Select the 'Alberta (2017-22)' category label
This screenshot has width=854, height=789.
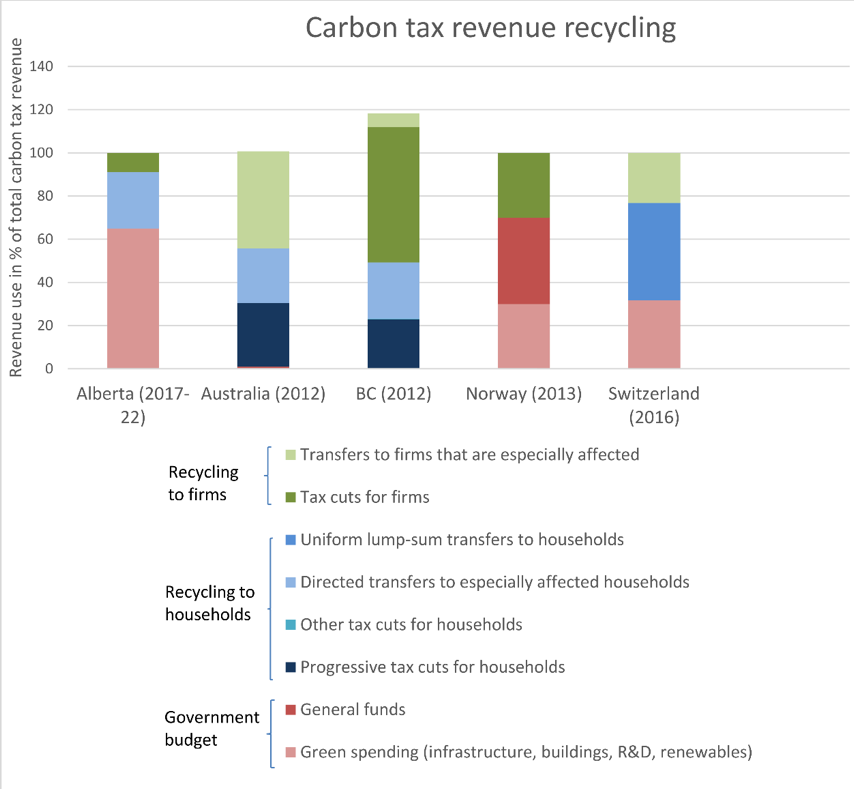[133, 405]
